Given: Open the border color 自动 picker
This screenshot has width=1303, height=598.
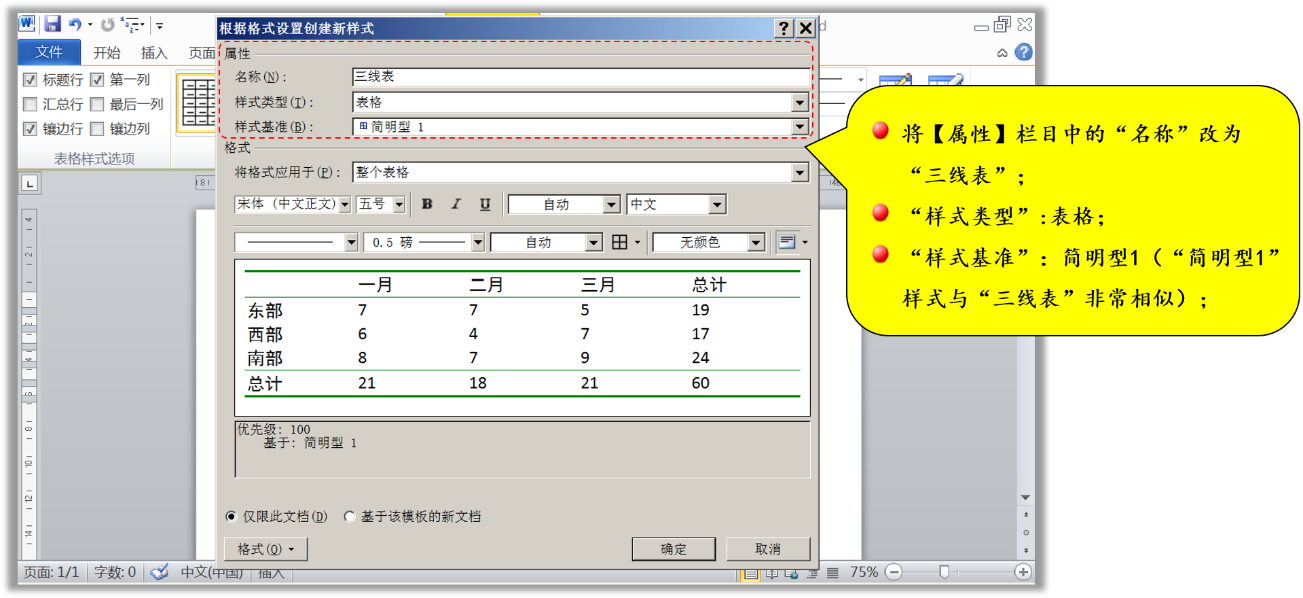Looking at the screenshot, I should [546, 242].
